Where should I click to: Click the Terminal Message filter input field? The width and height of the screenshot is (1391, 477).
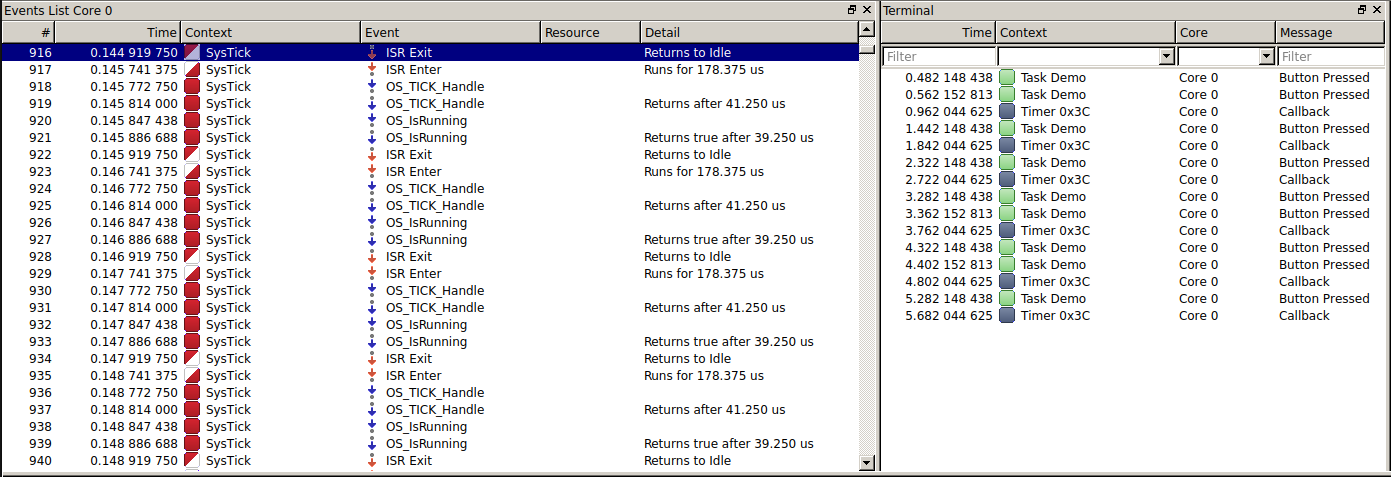coord(1332,57)
